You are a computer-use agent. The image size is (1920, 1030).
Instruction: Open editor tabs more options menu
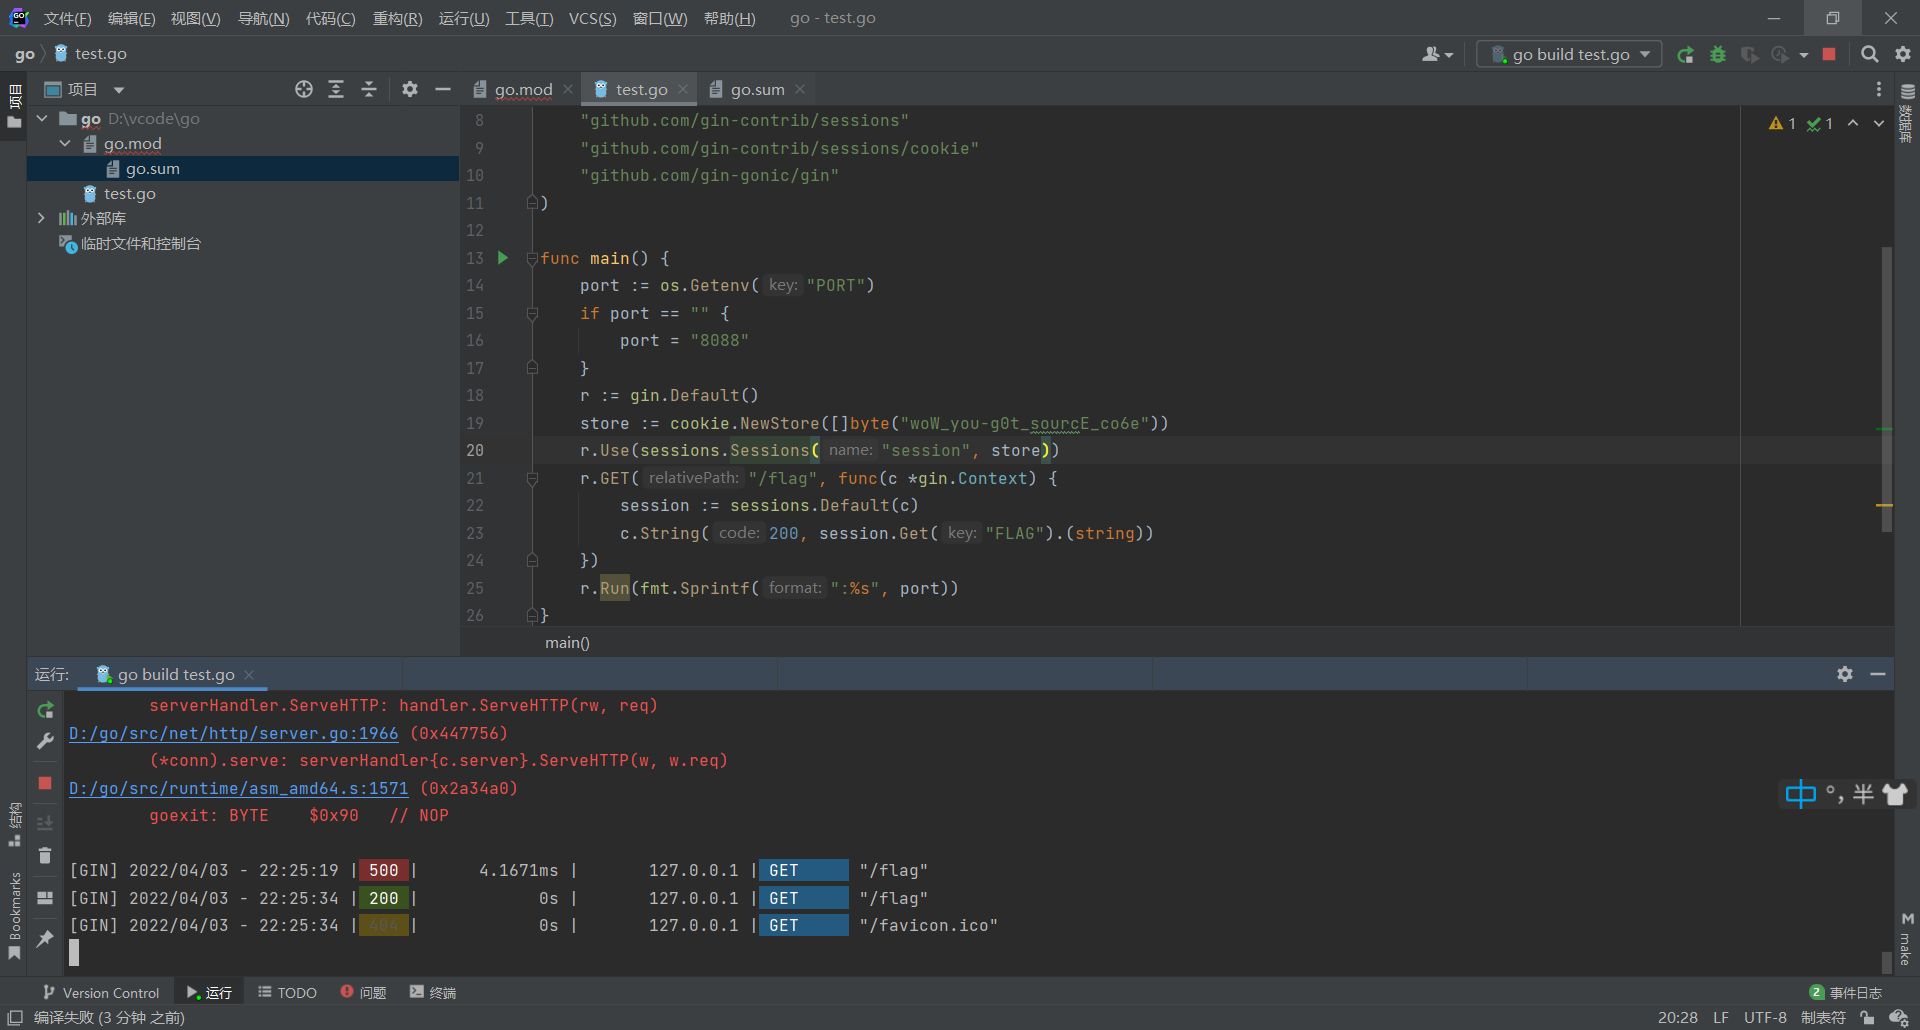coord(1879,89)
